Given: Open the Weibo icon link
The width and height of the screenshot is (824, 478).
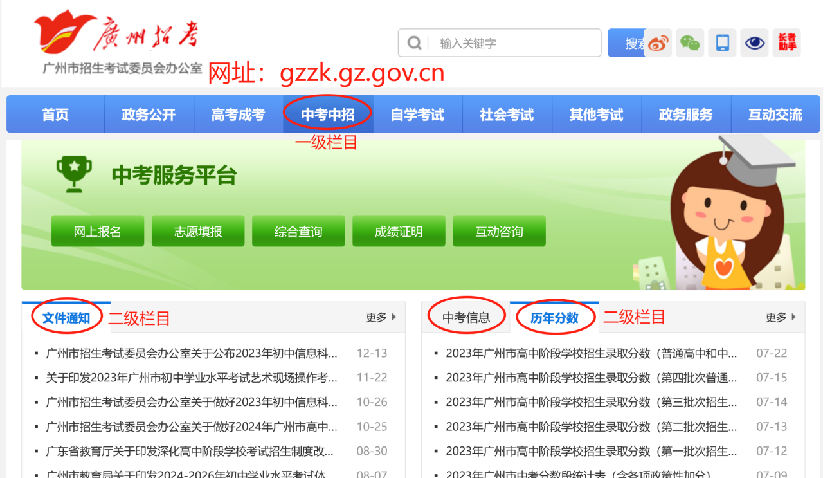Looking at the screenshot, I should (x=658, y=43).
